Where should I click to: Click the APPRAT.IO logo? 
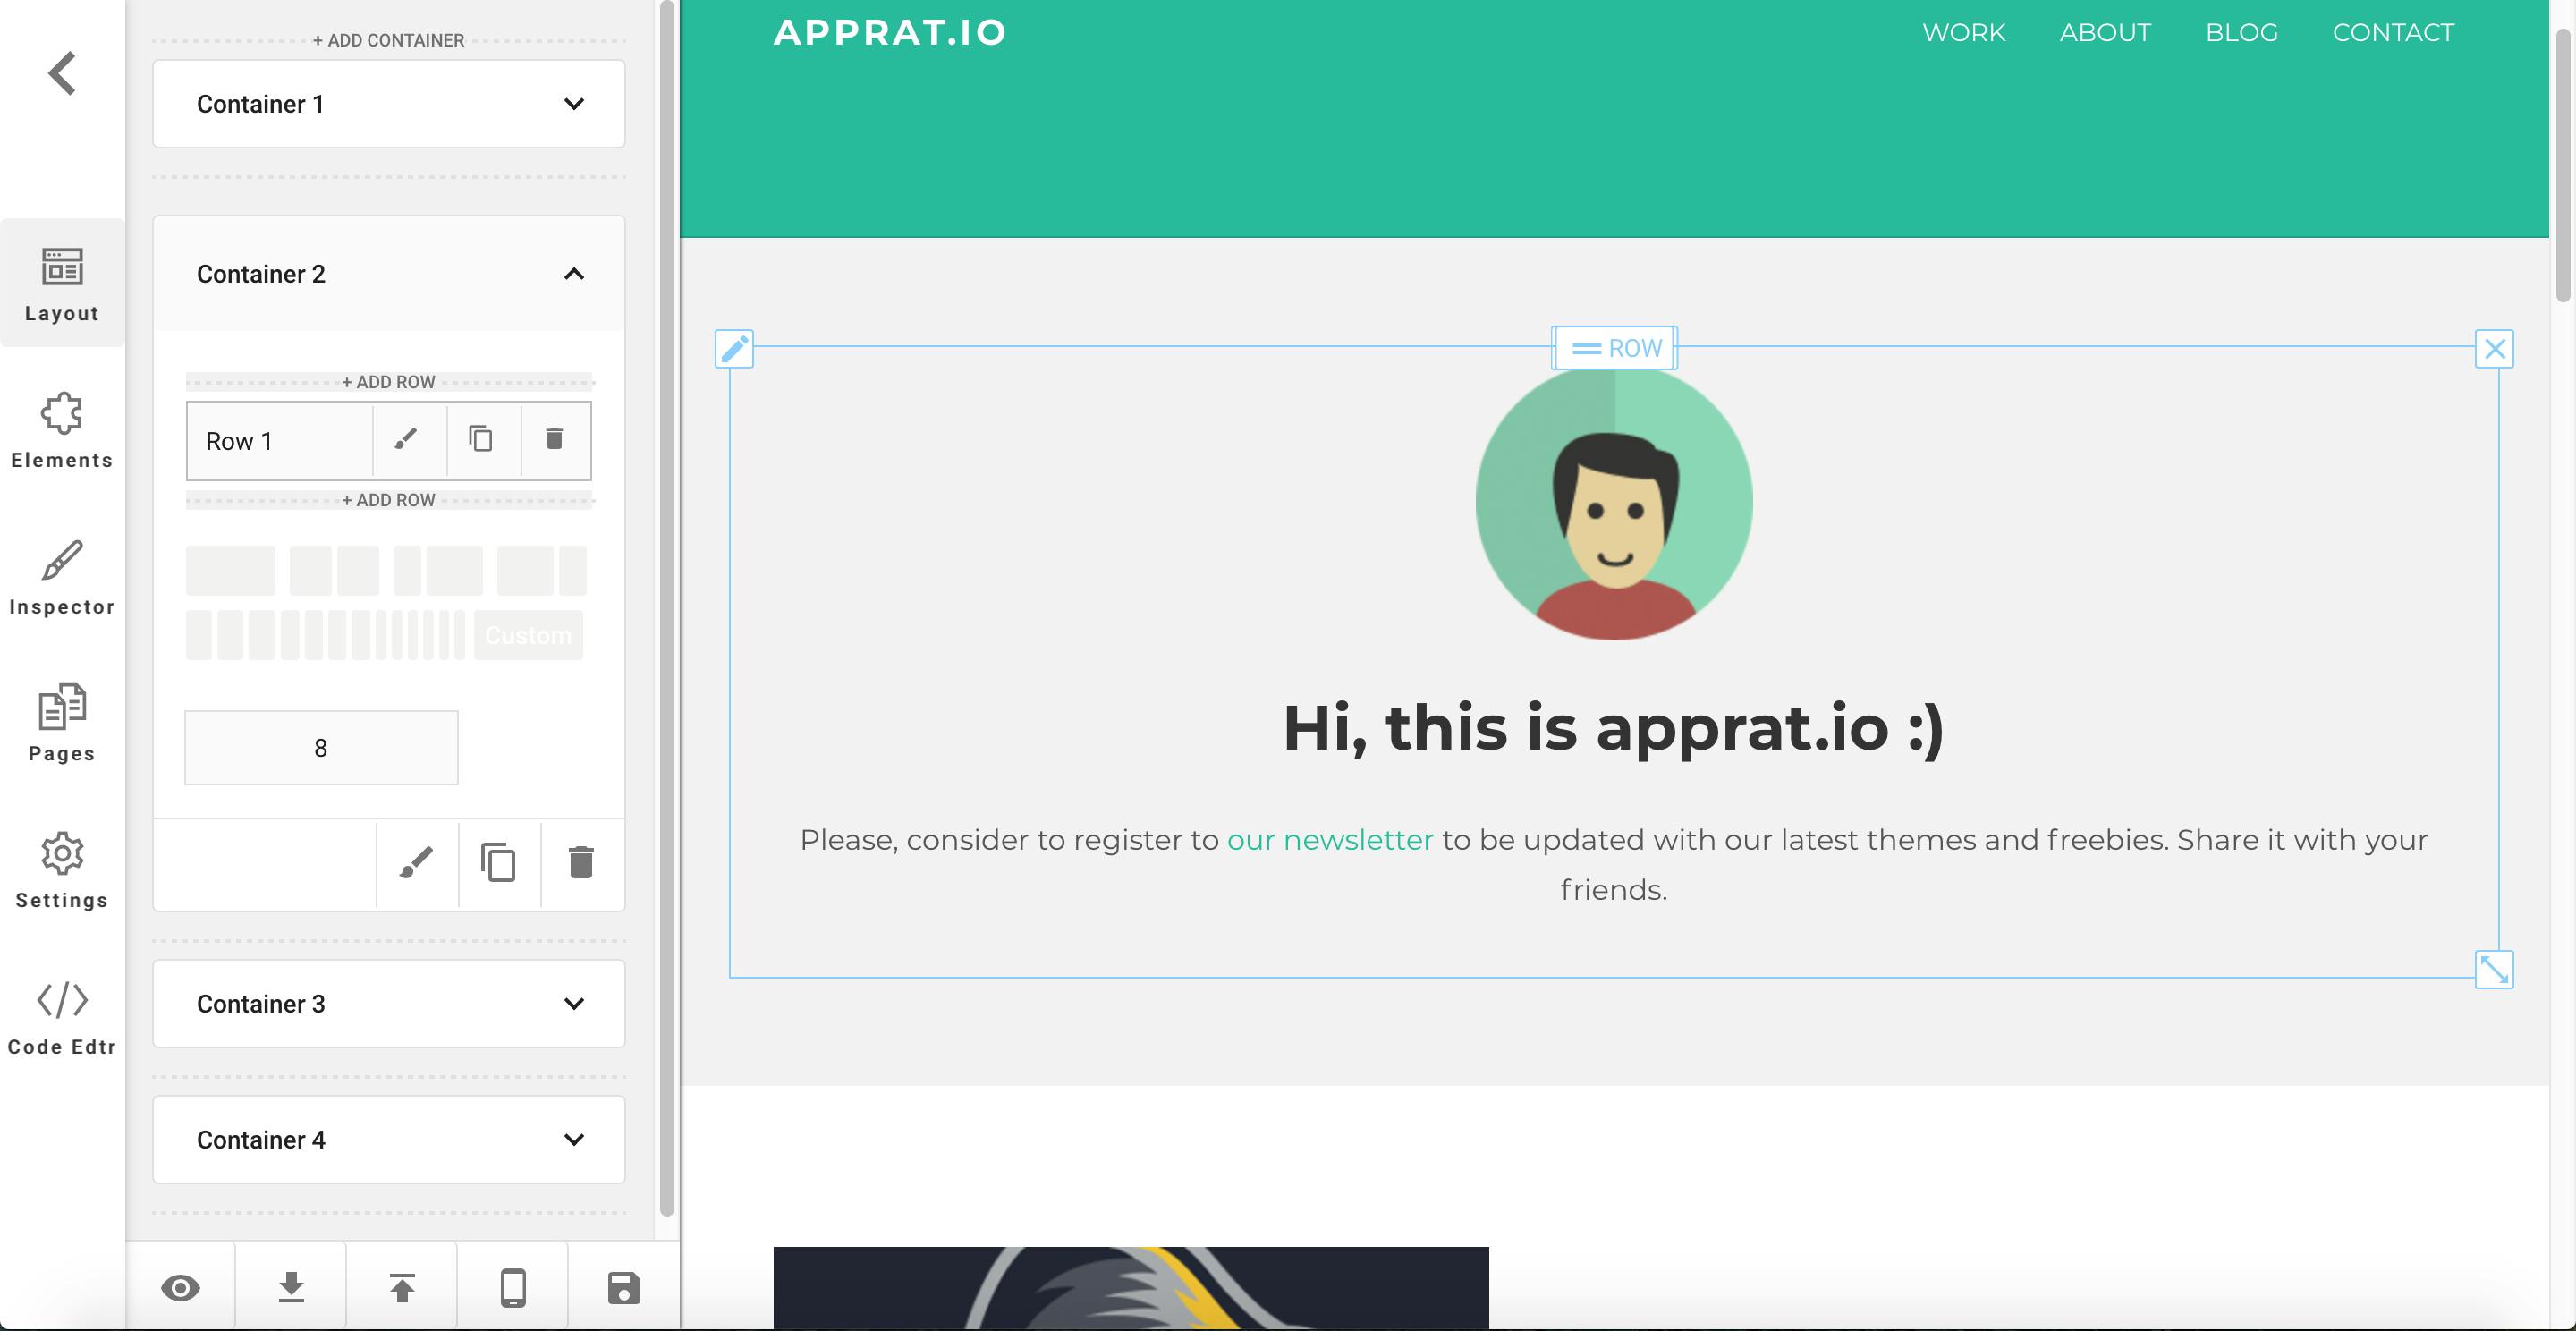click(x=890, y=32)
